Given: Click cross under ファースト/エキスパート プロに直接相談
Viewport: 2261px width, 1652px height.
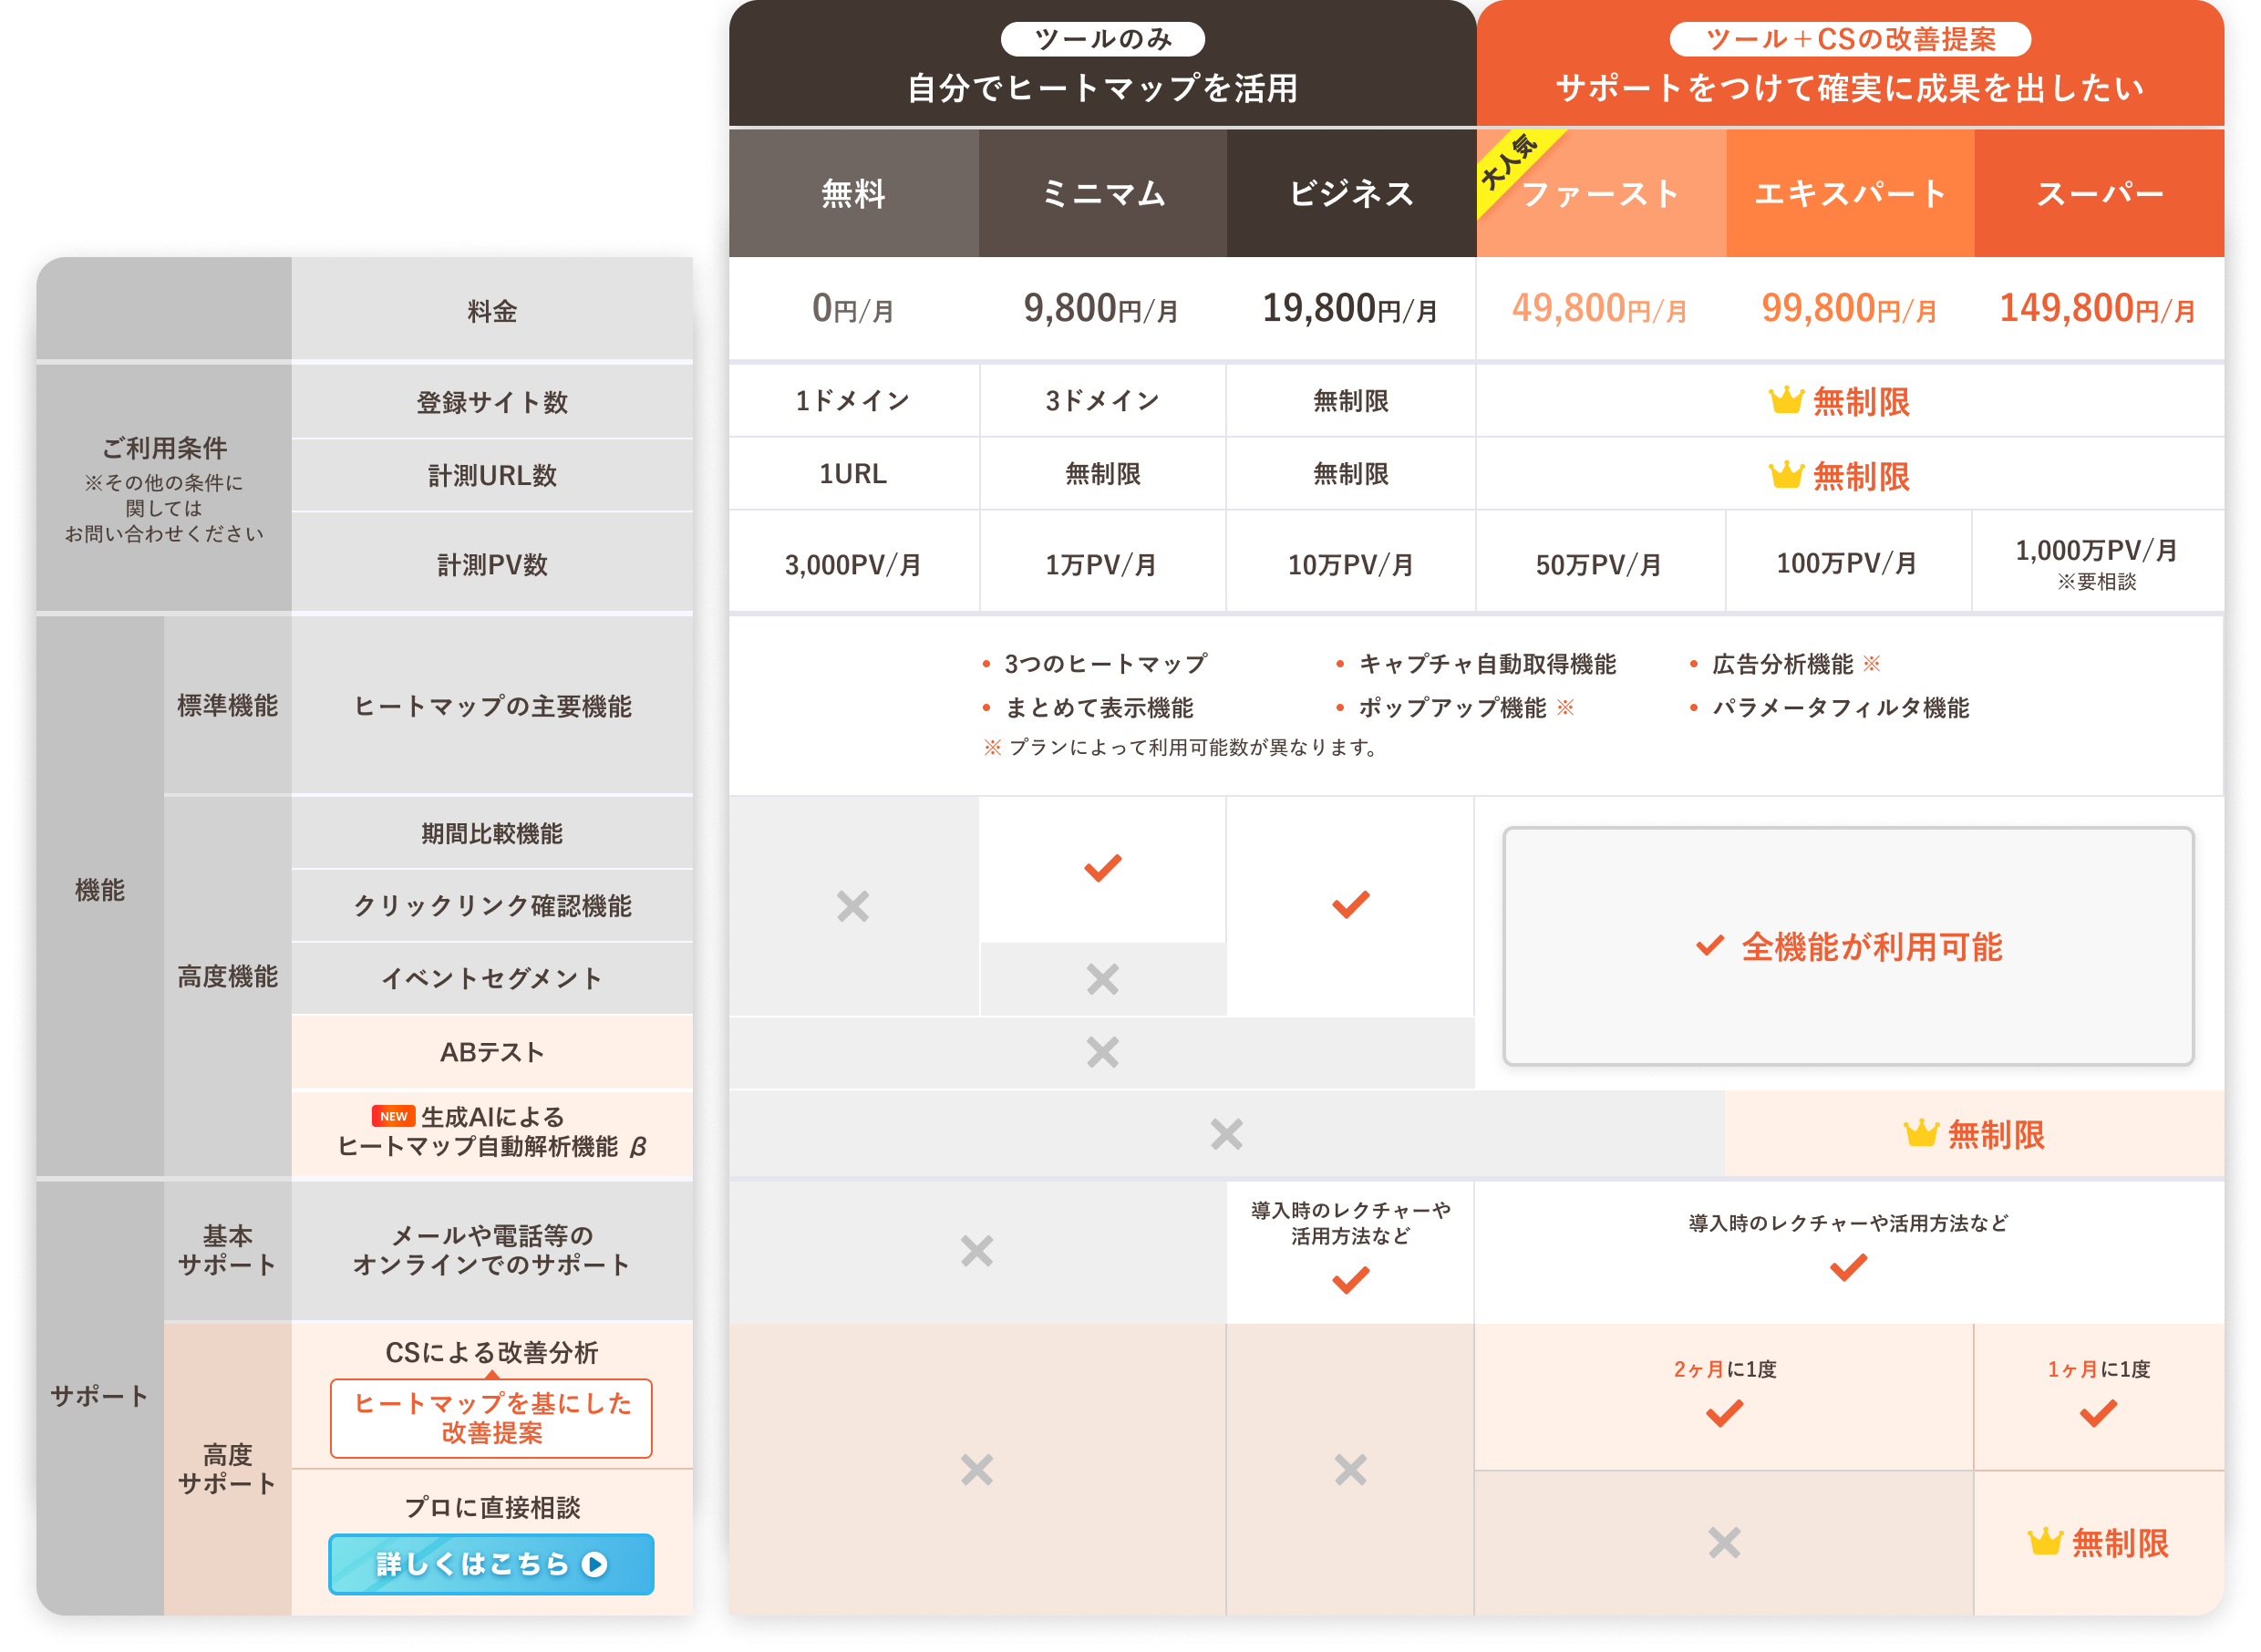Looking at the screenshot, I should [x=1724, y=1543].
